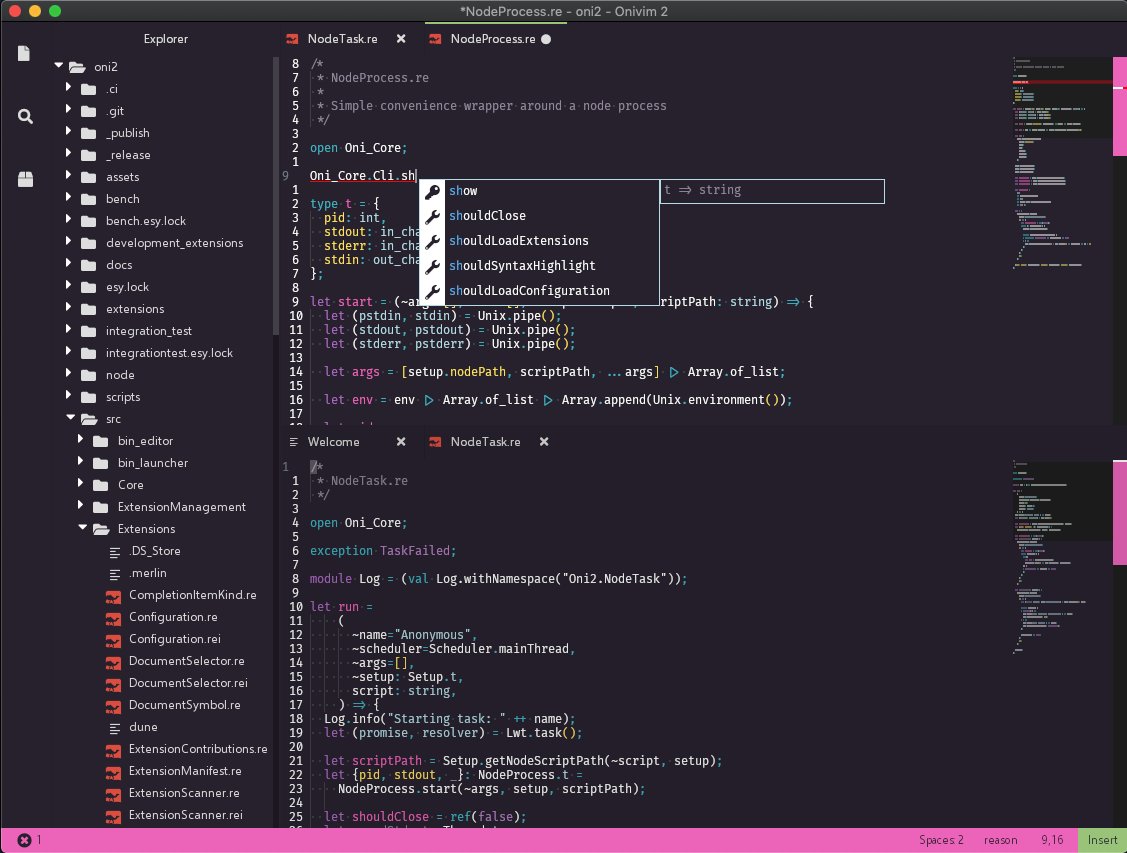Collapse the Extensions folder arrow

click(83, 527)
